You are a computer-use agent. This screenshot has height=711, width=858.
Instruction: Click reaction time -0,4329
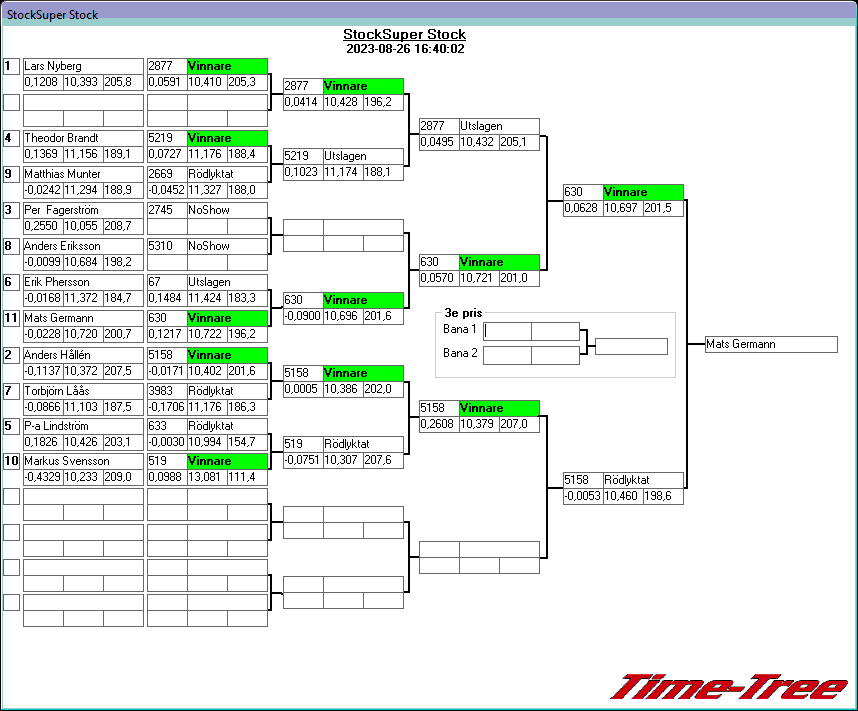point(43,477)
